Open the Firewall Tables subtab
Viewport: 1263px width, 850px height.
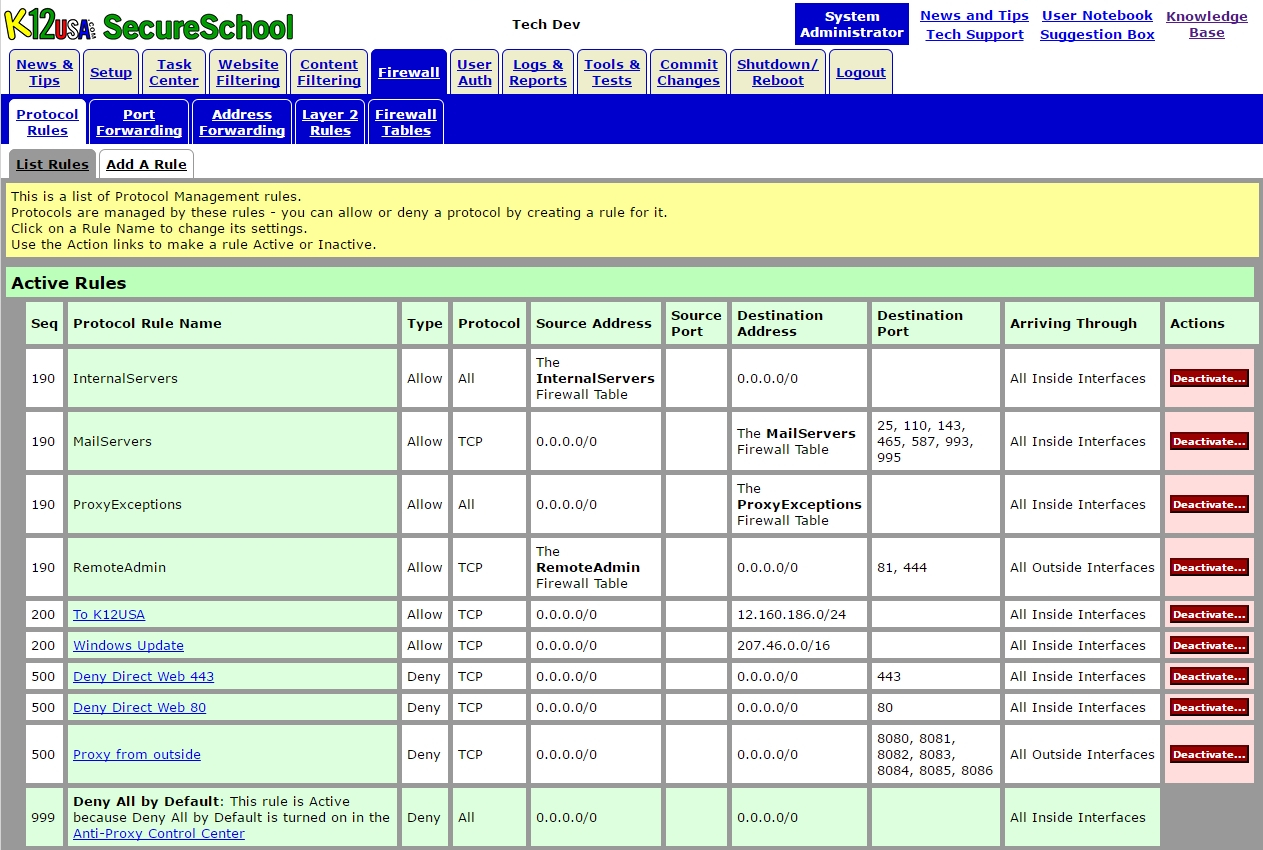[405, 122]
